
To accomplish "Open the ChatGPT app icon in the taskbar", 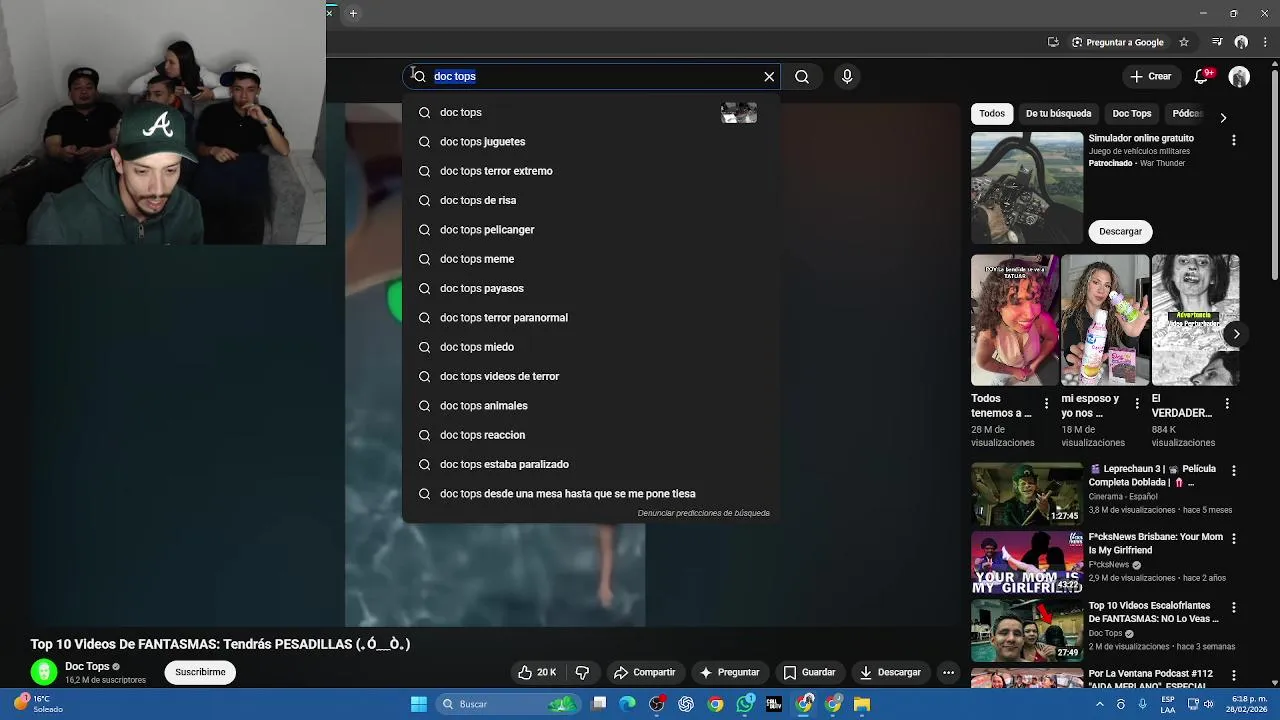I will point(686,704).
